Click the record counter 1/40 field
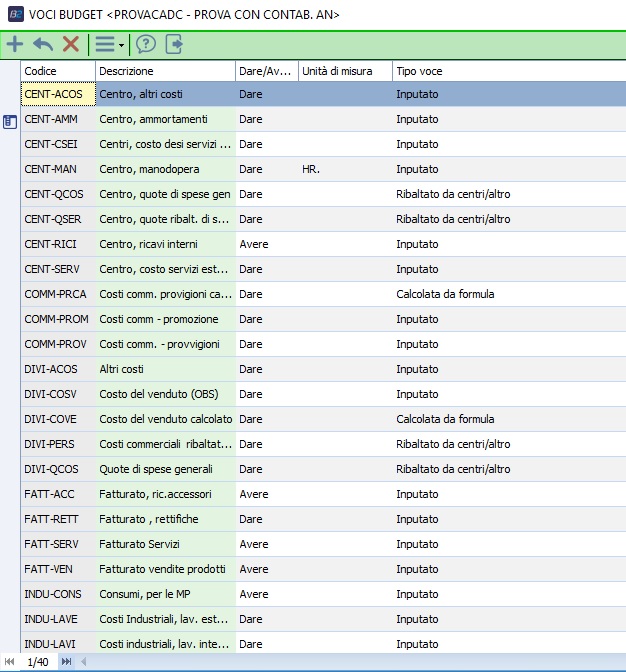This screenshot has height=672, width=626. coord(38,662)
